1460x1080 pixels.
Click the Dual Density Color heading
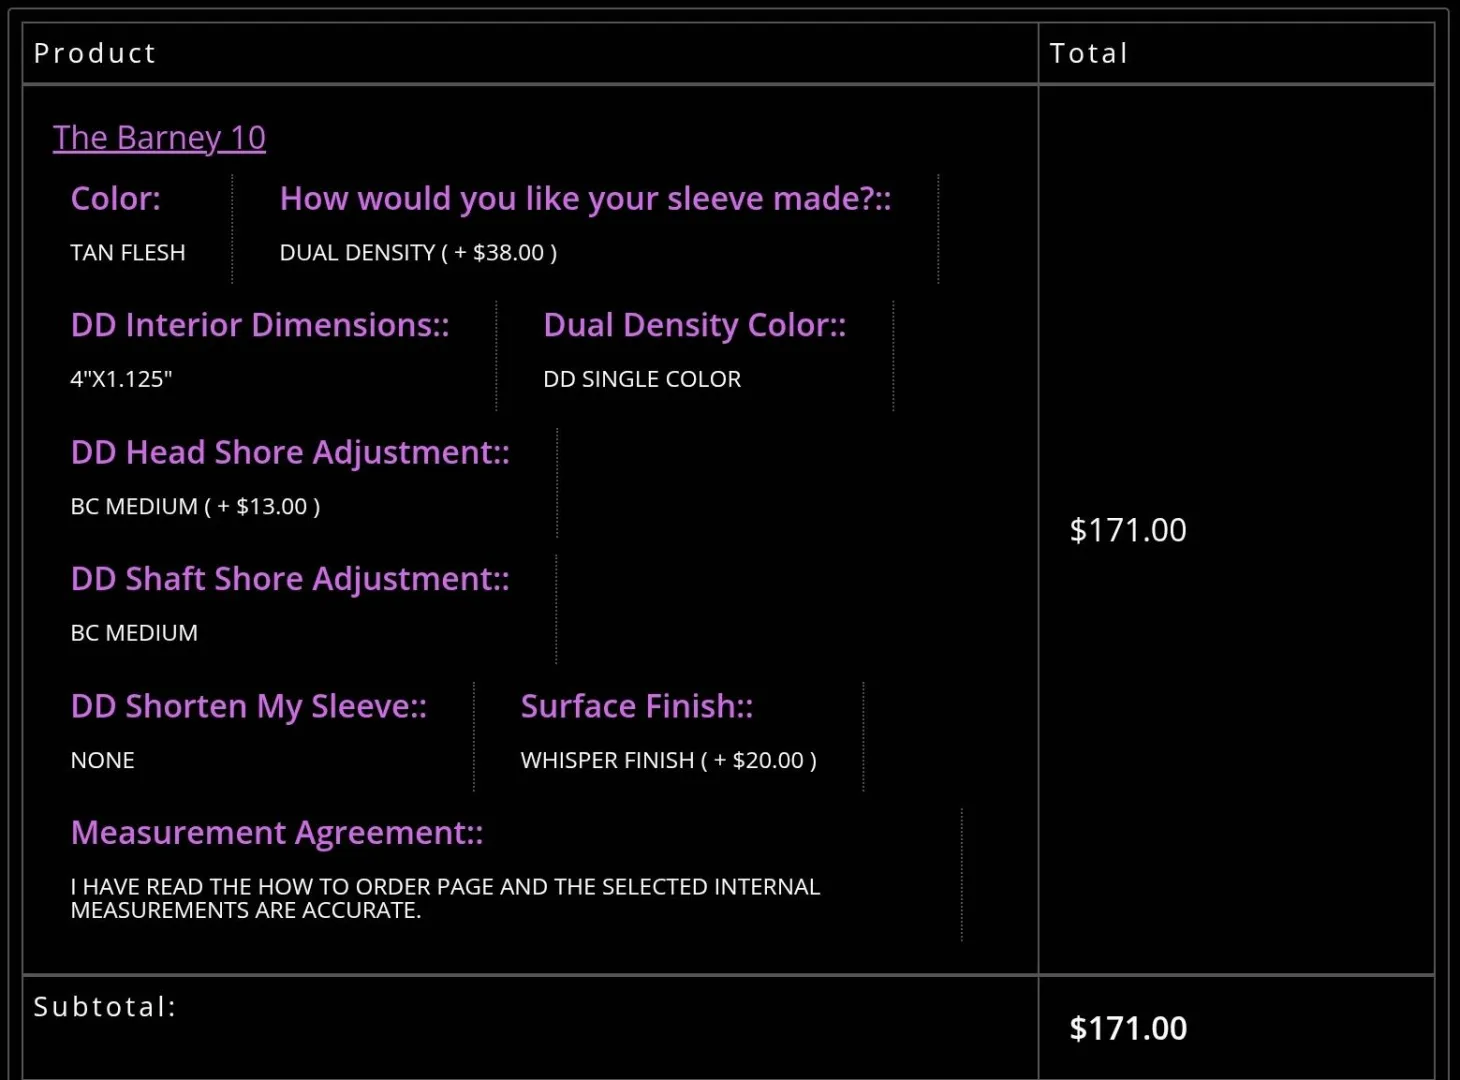coord(694,325)
